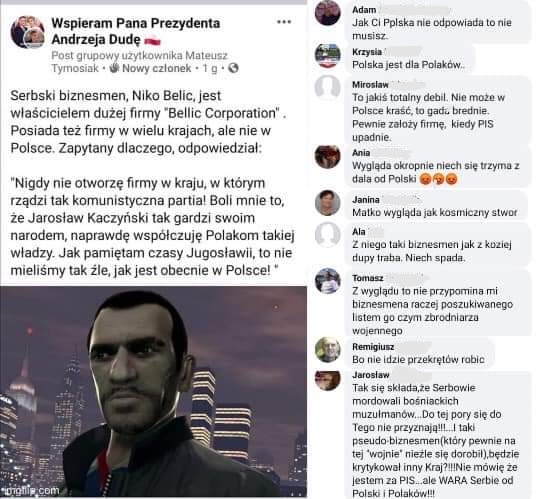Screen dimensions: 539x499
Task: Click commenter name Remigiusz
Action: pos(373,347)
